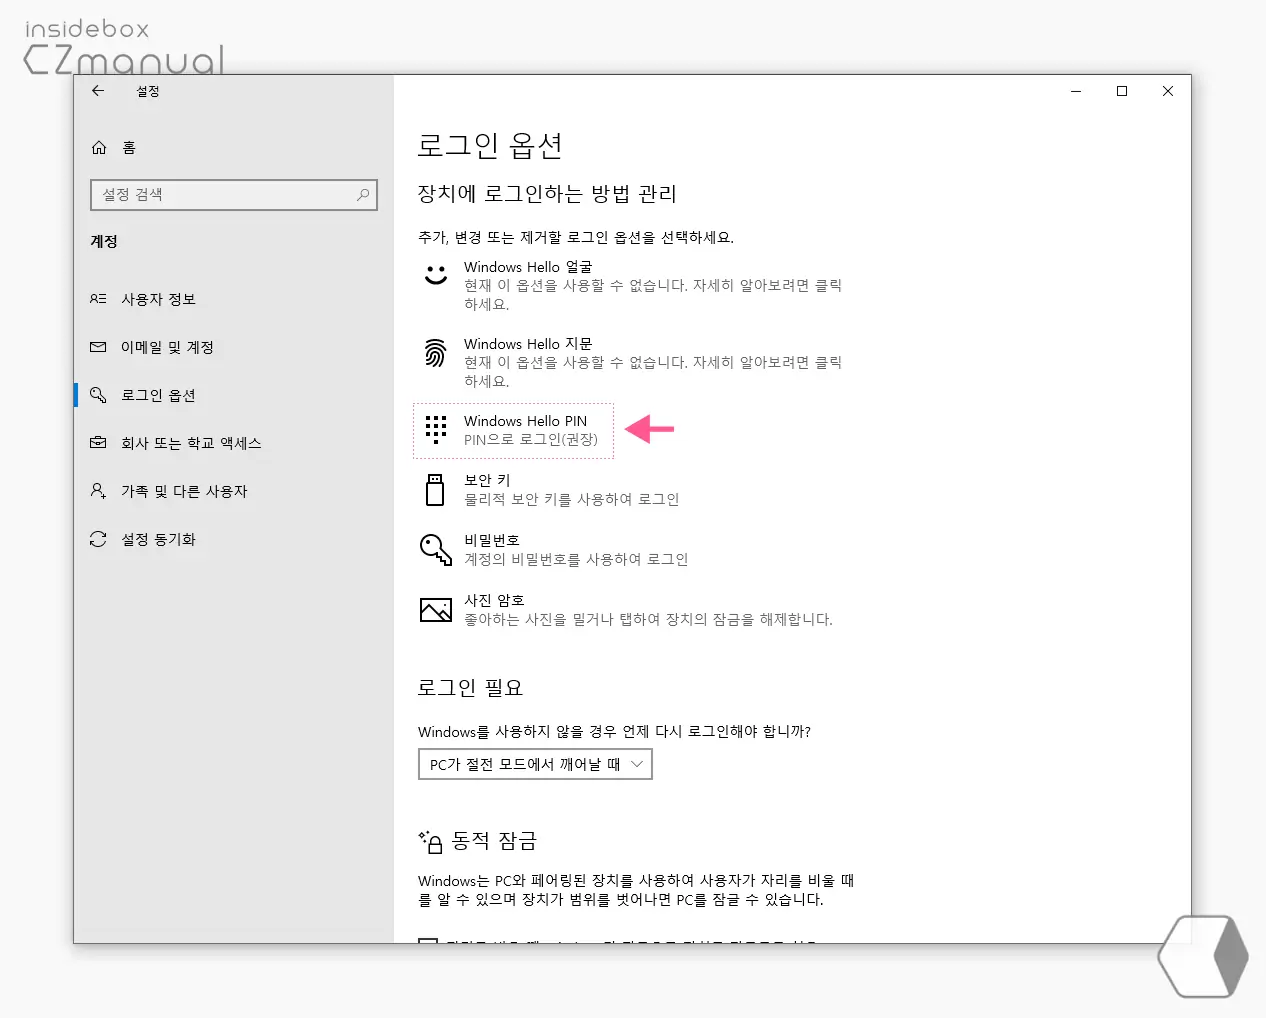Expand Windows Hello PIN option

513,431
